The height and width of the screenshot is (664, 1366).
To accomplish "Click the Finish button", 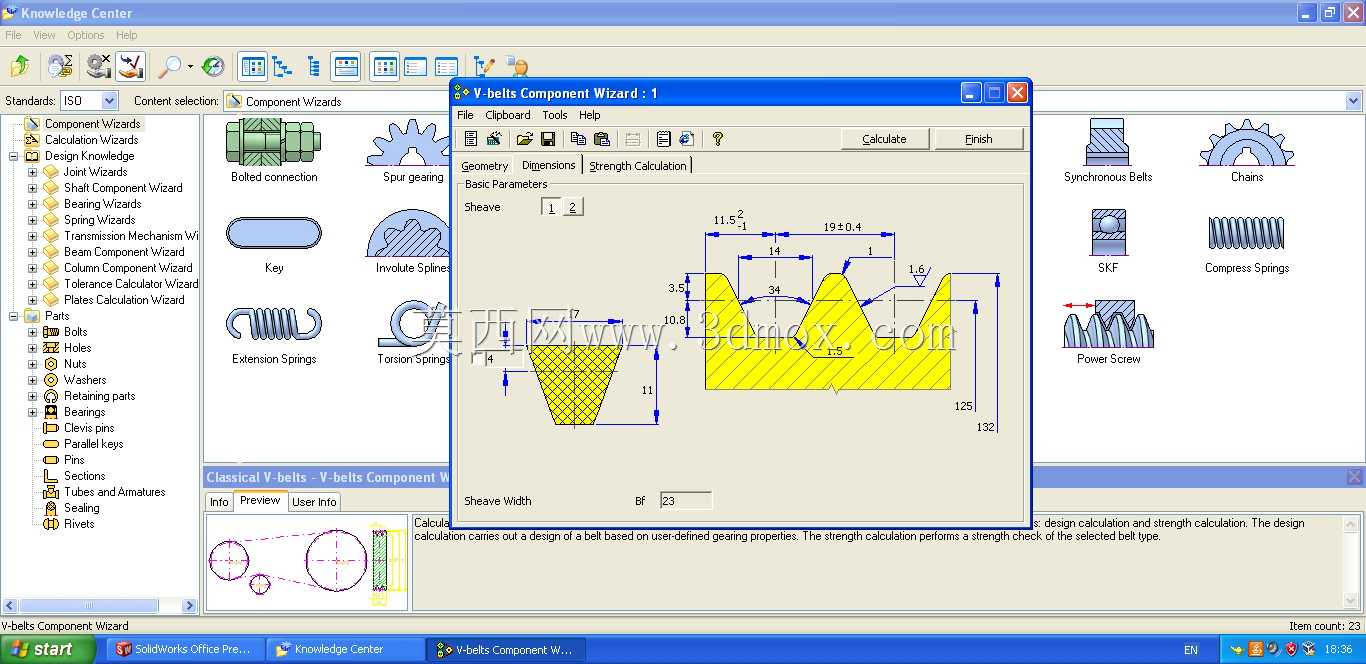I will point(979,139).
